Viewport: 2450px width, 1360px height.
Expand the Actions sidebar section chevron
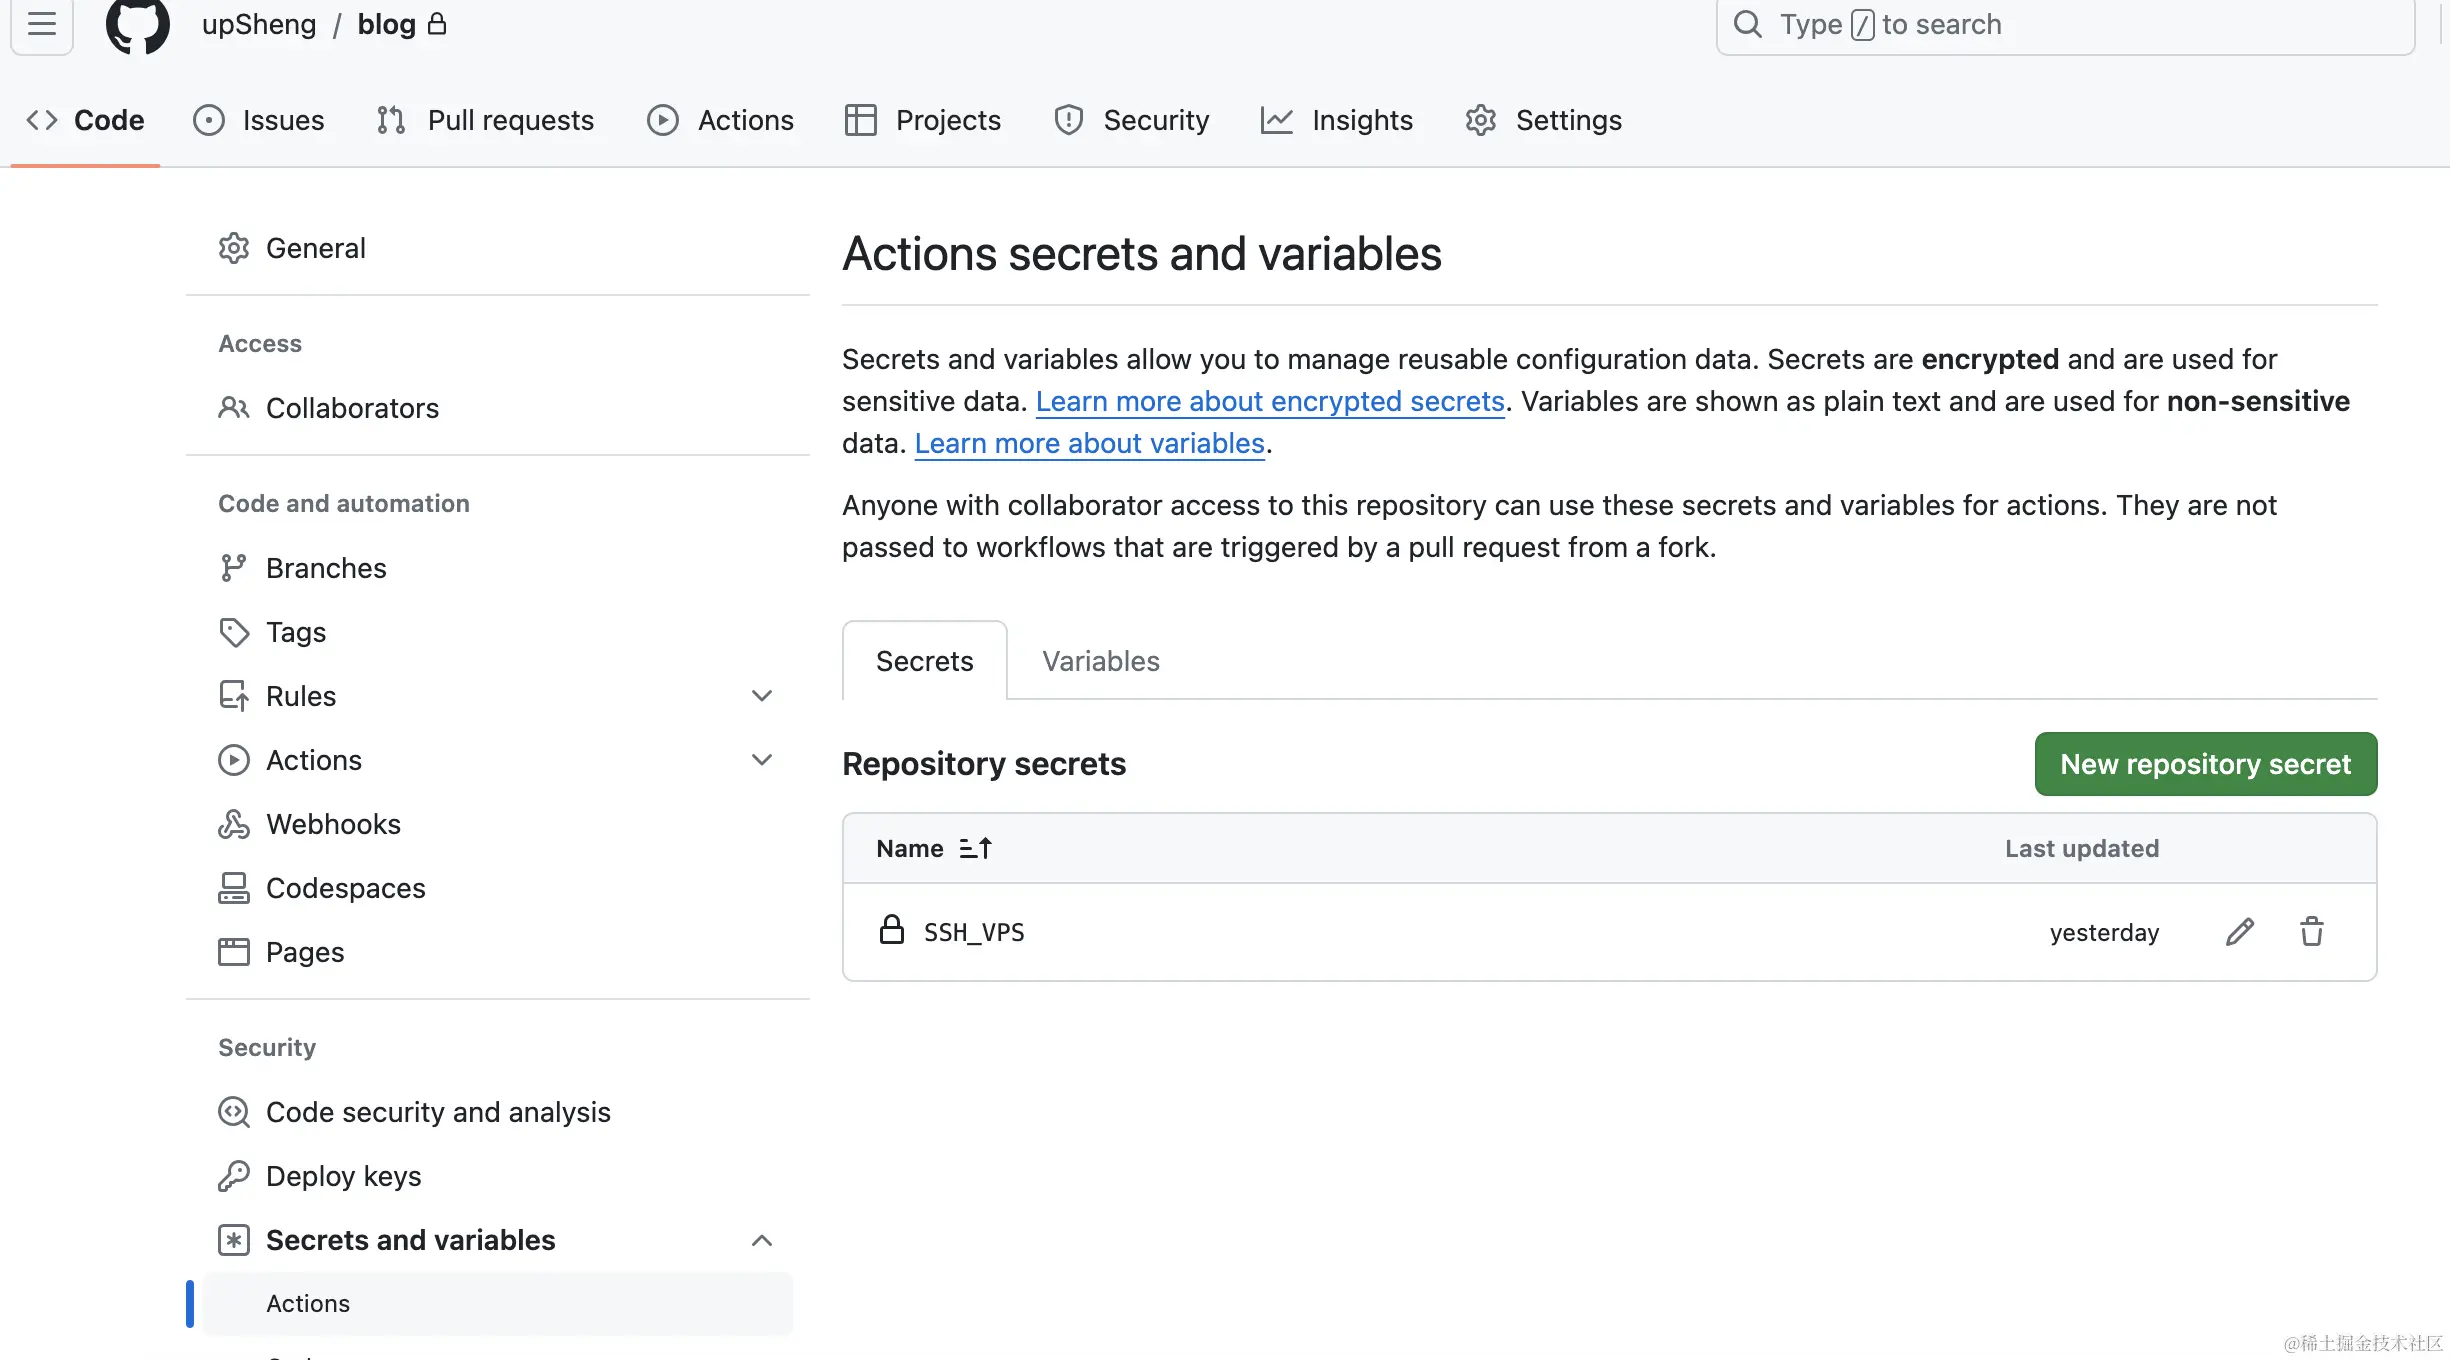pyautogui.click(x=761, y=760)
